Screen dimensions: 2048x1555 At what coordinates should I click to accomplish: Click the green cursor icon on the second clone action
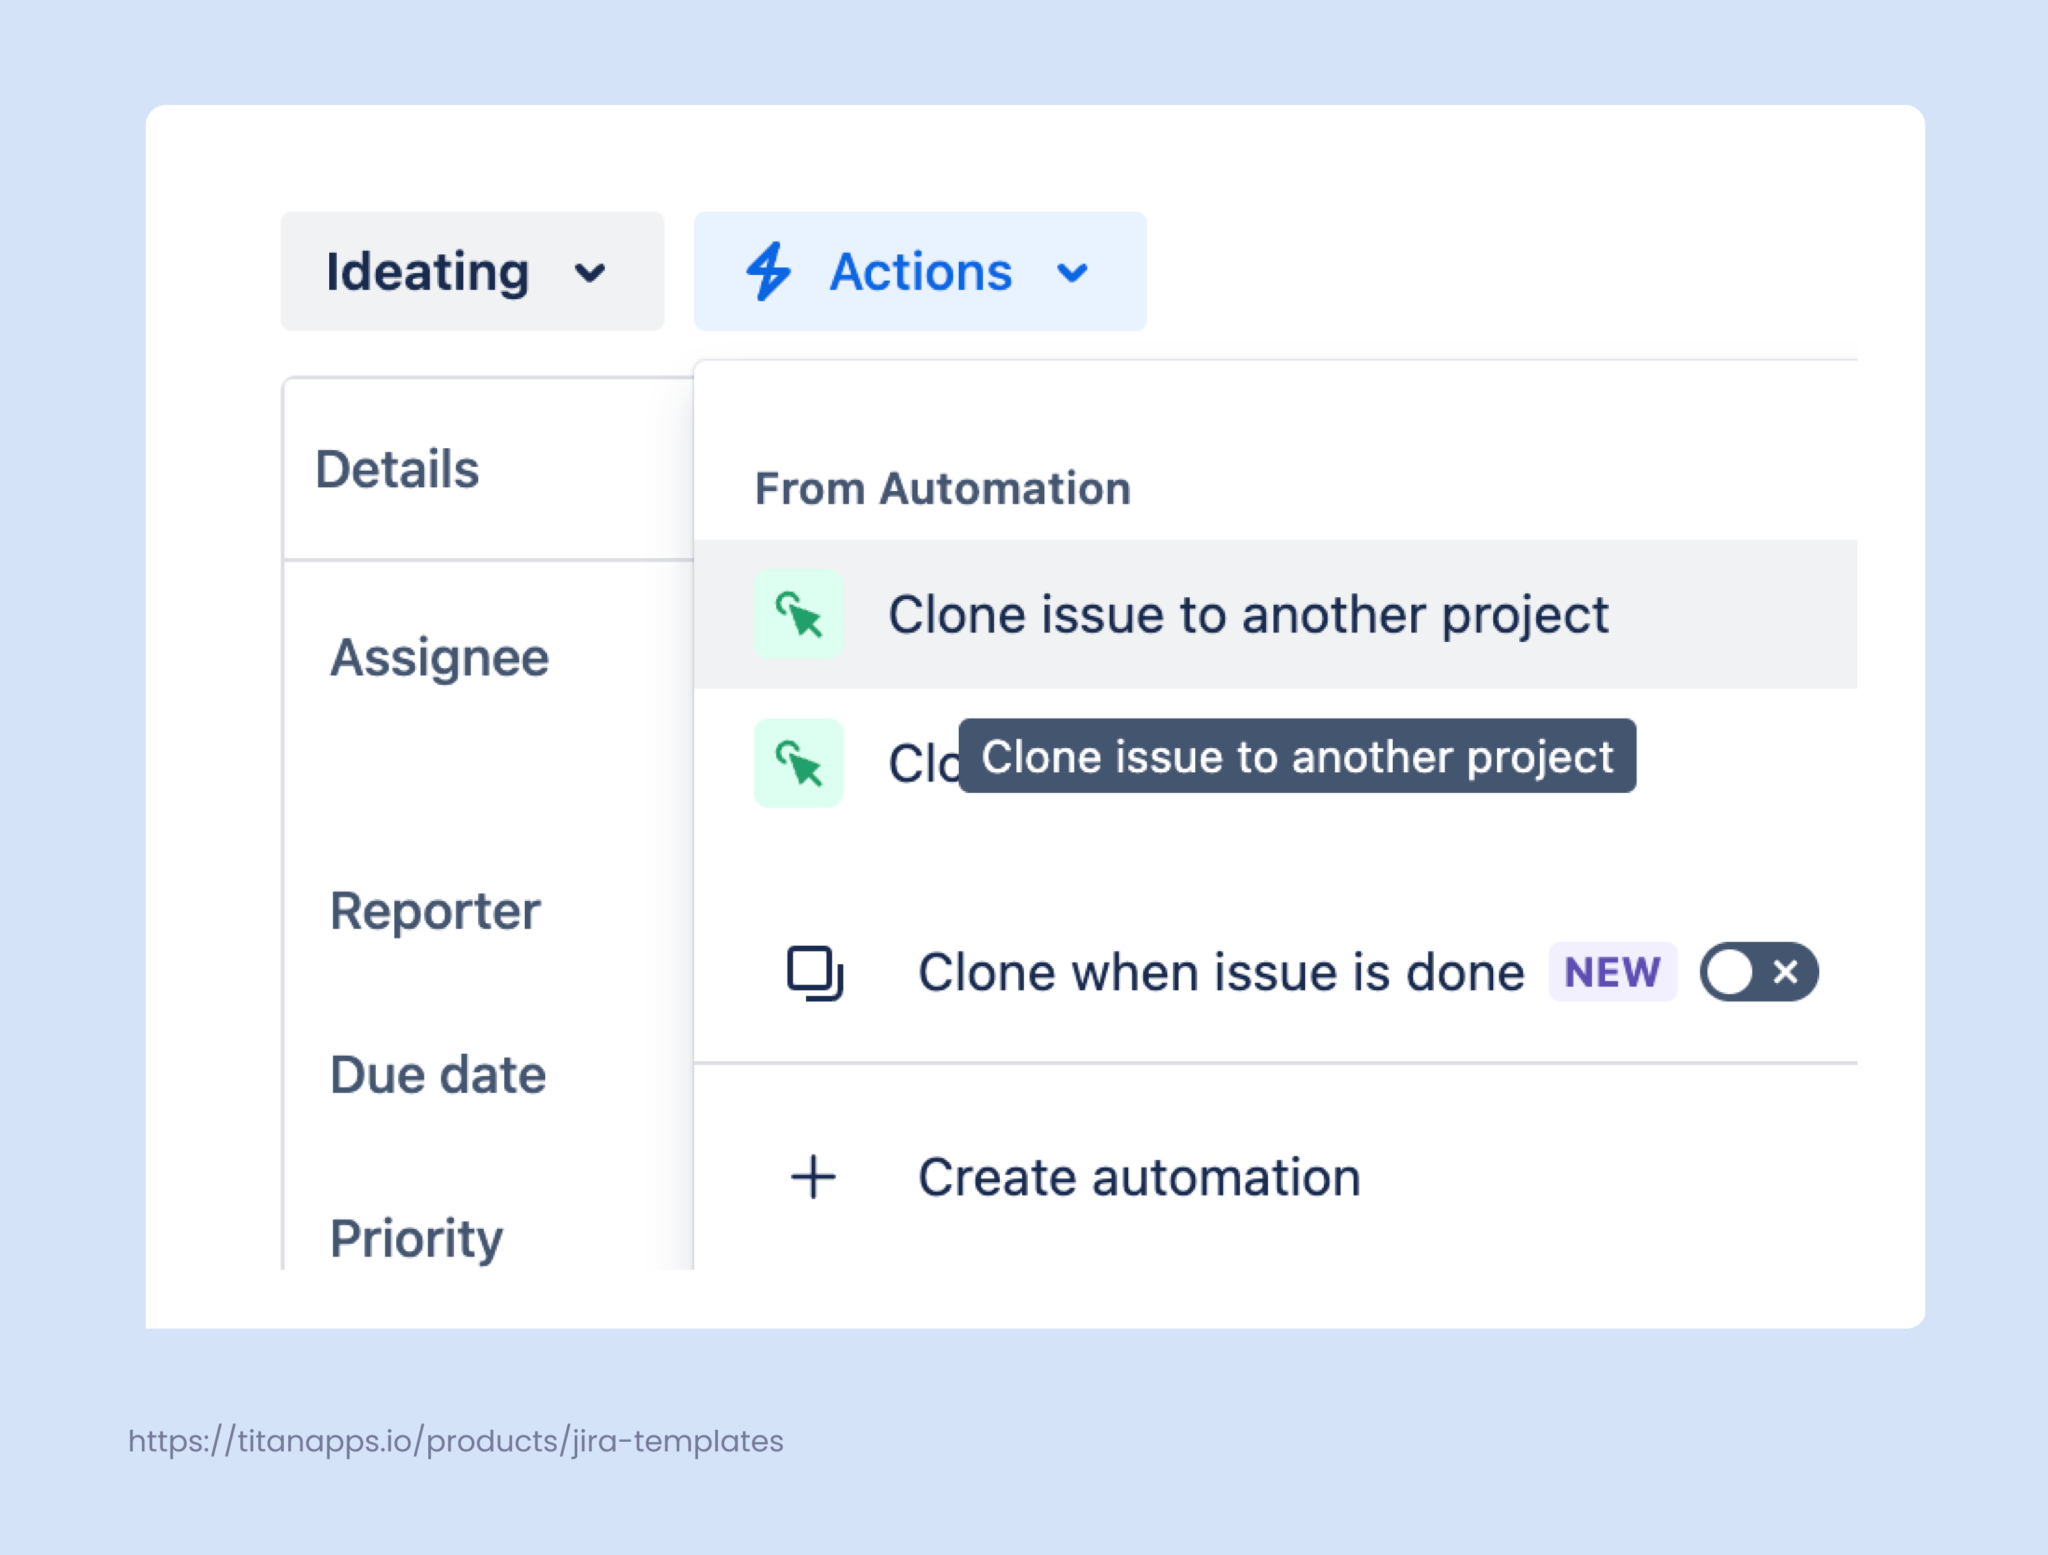coord(798,763)
